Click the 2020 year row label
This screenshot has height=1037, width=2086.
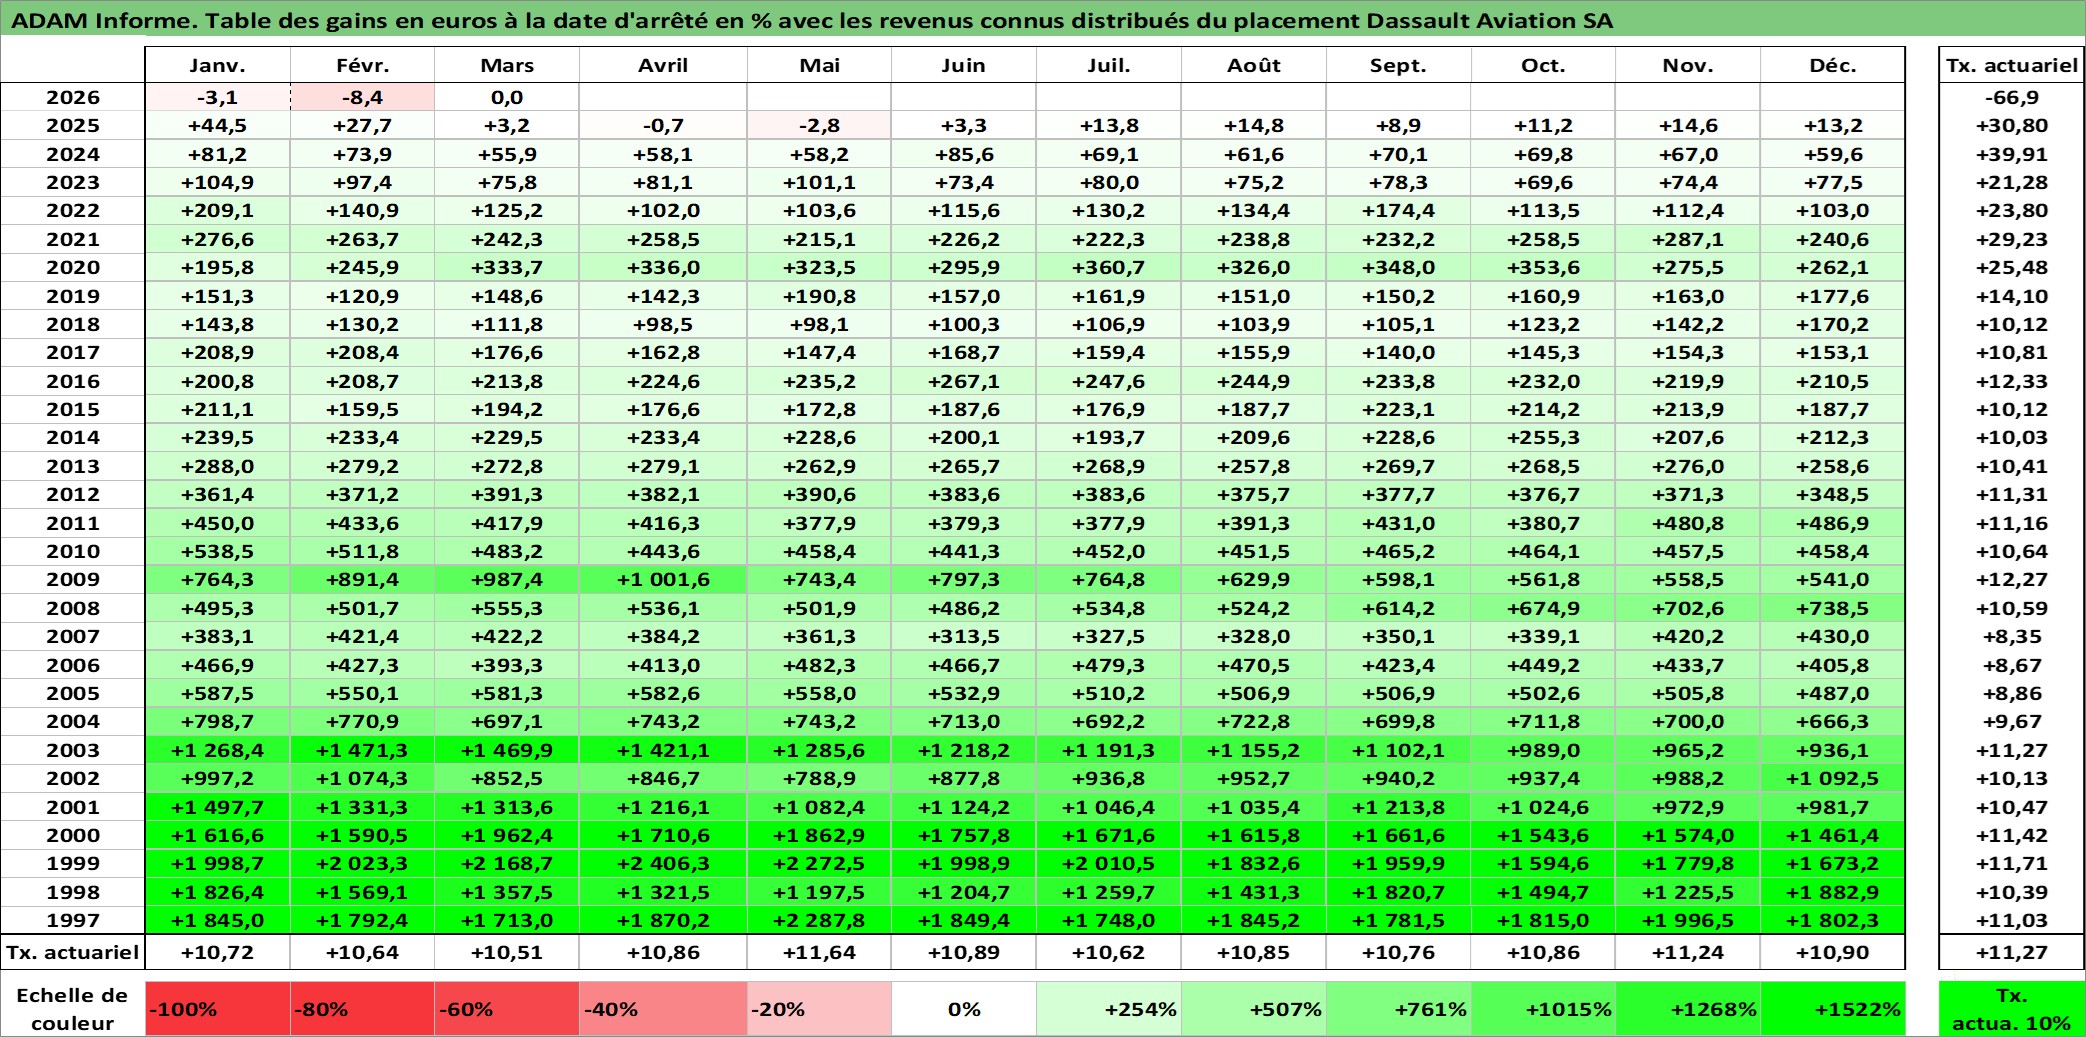point(73,267)
